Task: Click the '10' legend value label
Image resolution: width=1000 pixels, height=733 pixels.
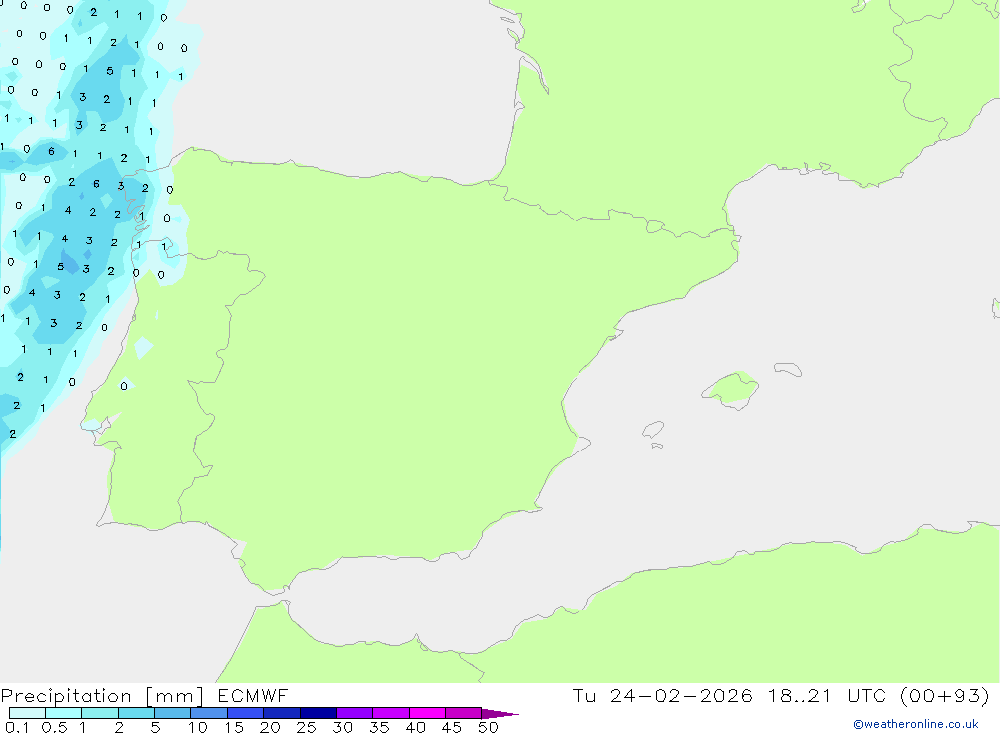Action: coord(198,727)
